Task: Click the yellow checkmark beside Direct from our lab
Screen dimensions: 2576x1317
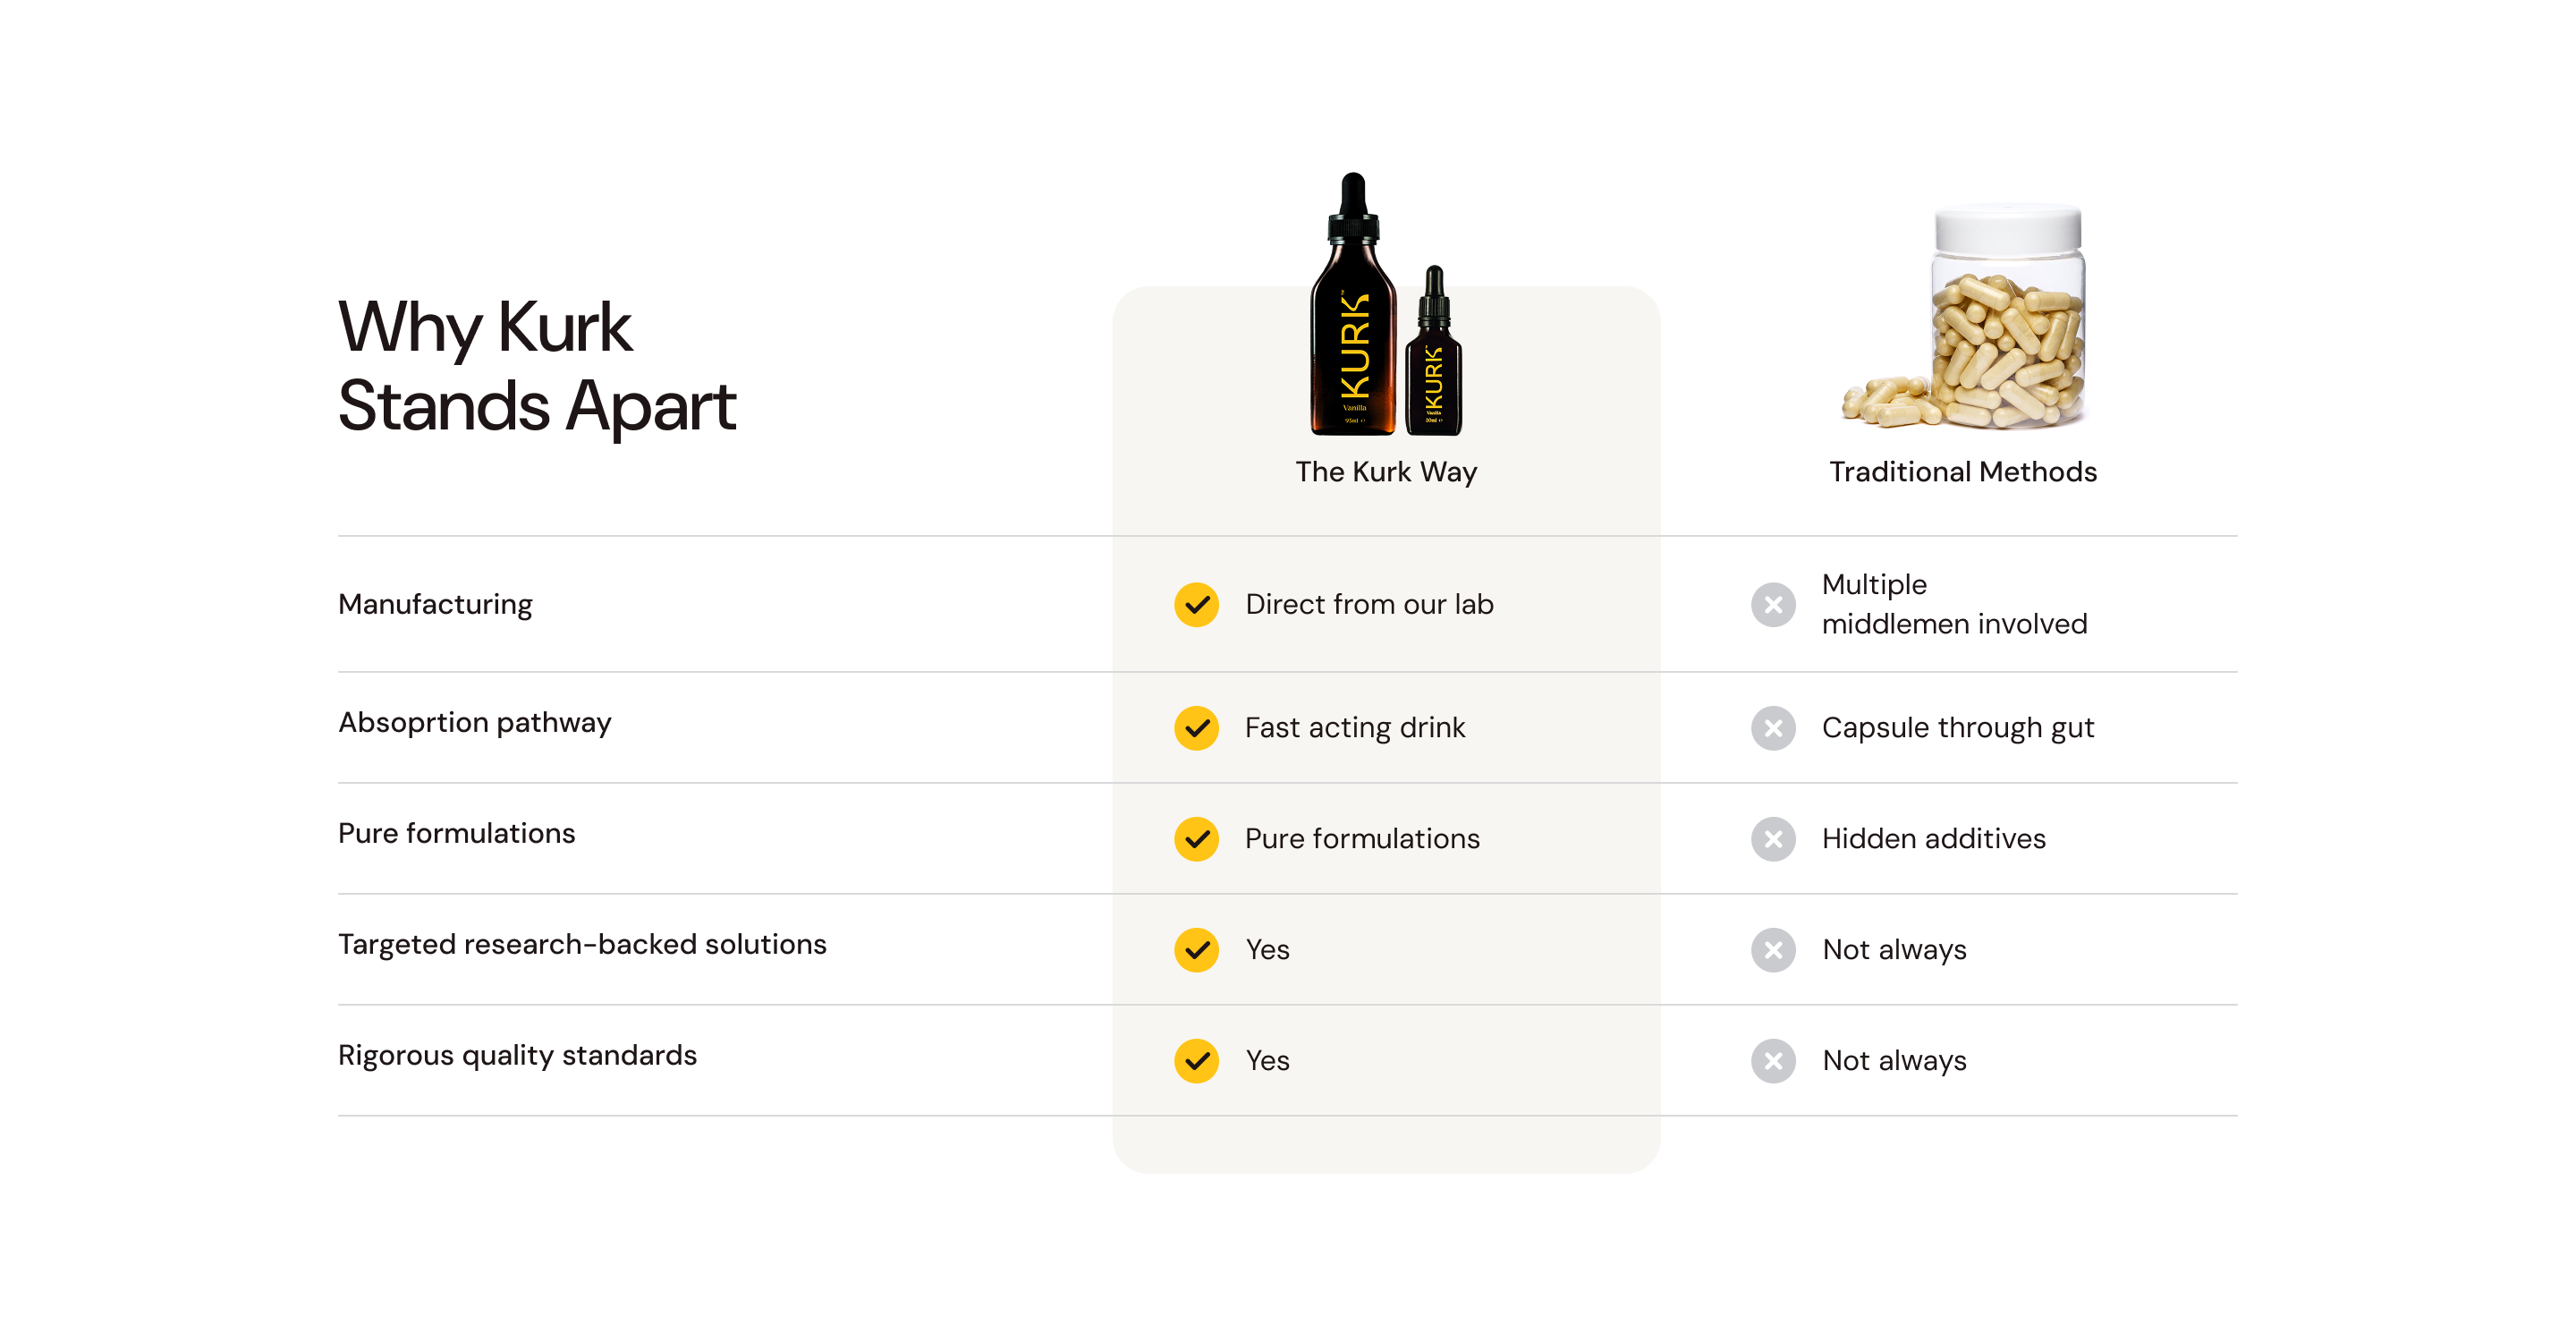Action: pyautogui.click(x=1196, y=605)
